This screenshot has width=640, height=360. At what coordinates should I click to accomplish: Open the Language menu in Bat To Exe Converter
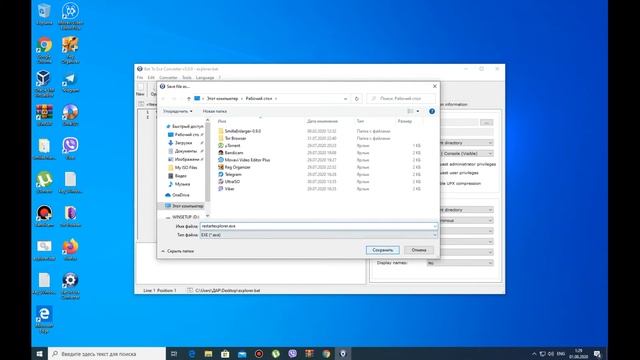(205, 78)
